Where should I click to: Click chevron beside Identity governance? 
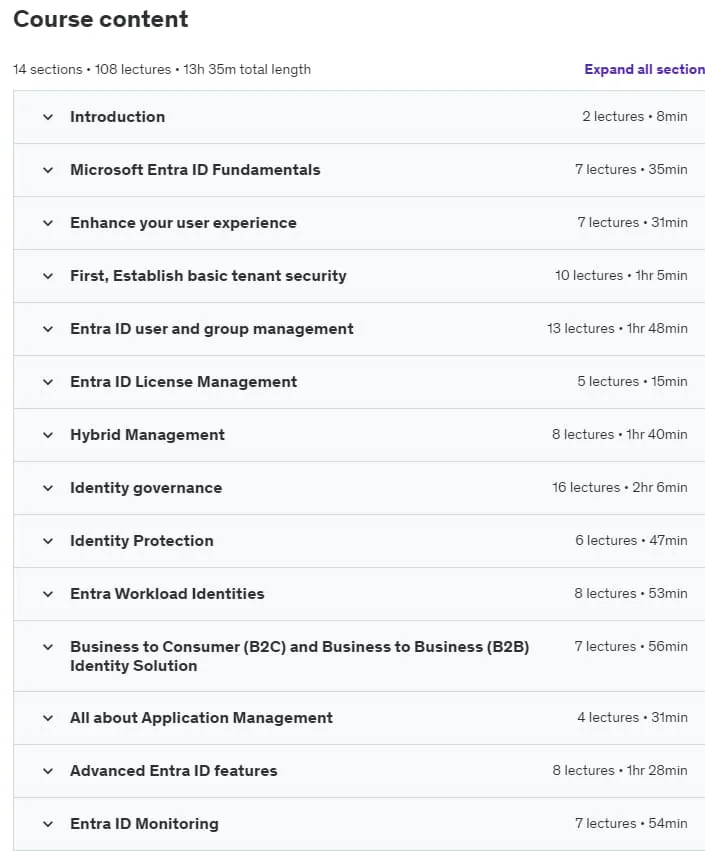[48, 488]
